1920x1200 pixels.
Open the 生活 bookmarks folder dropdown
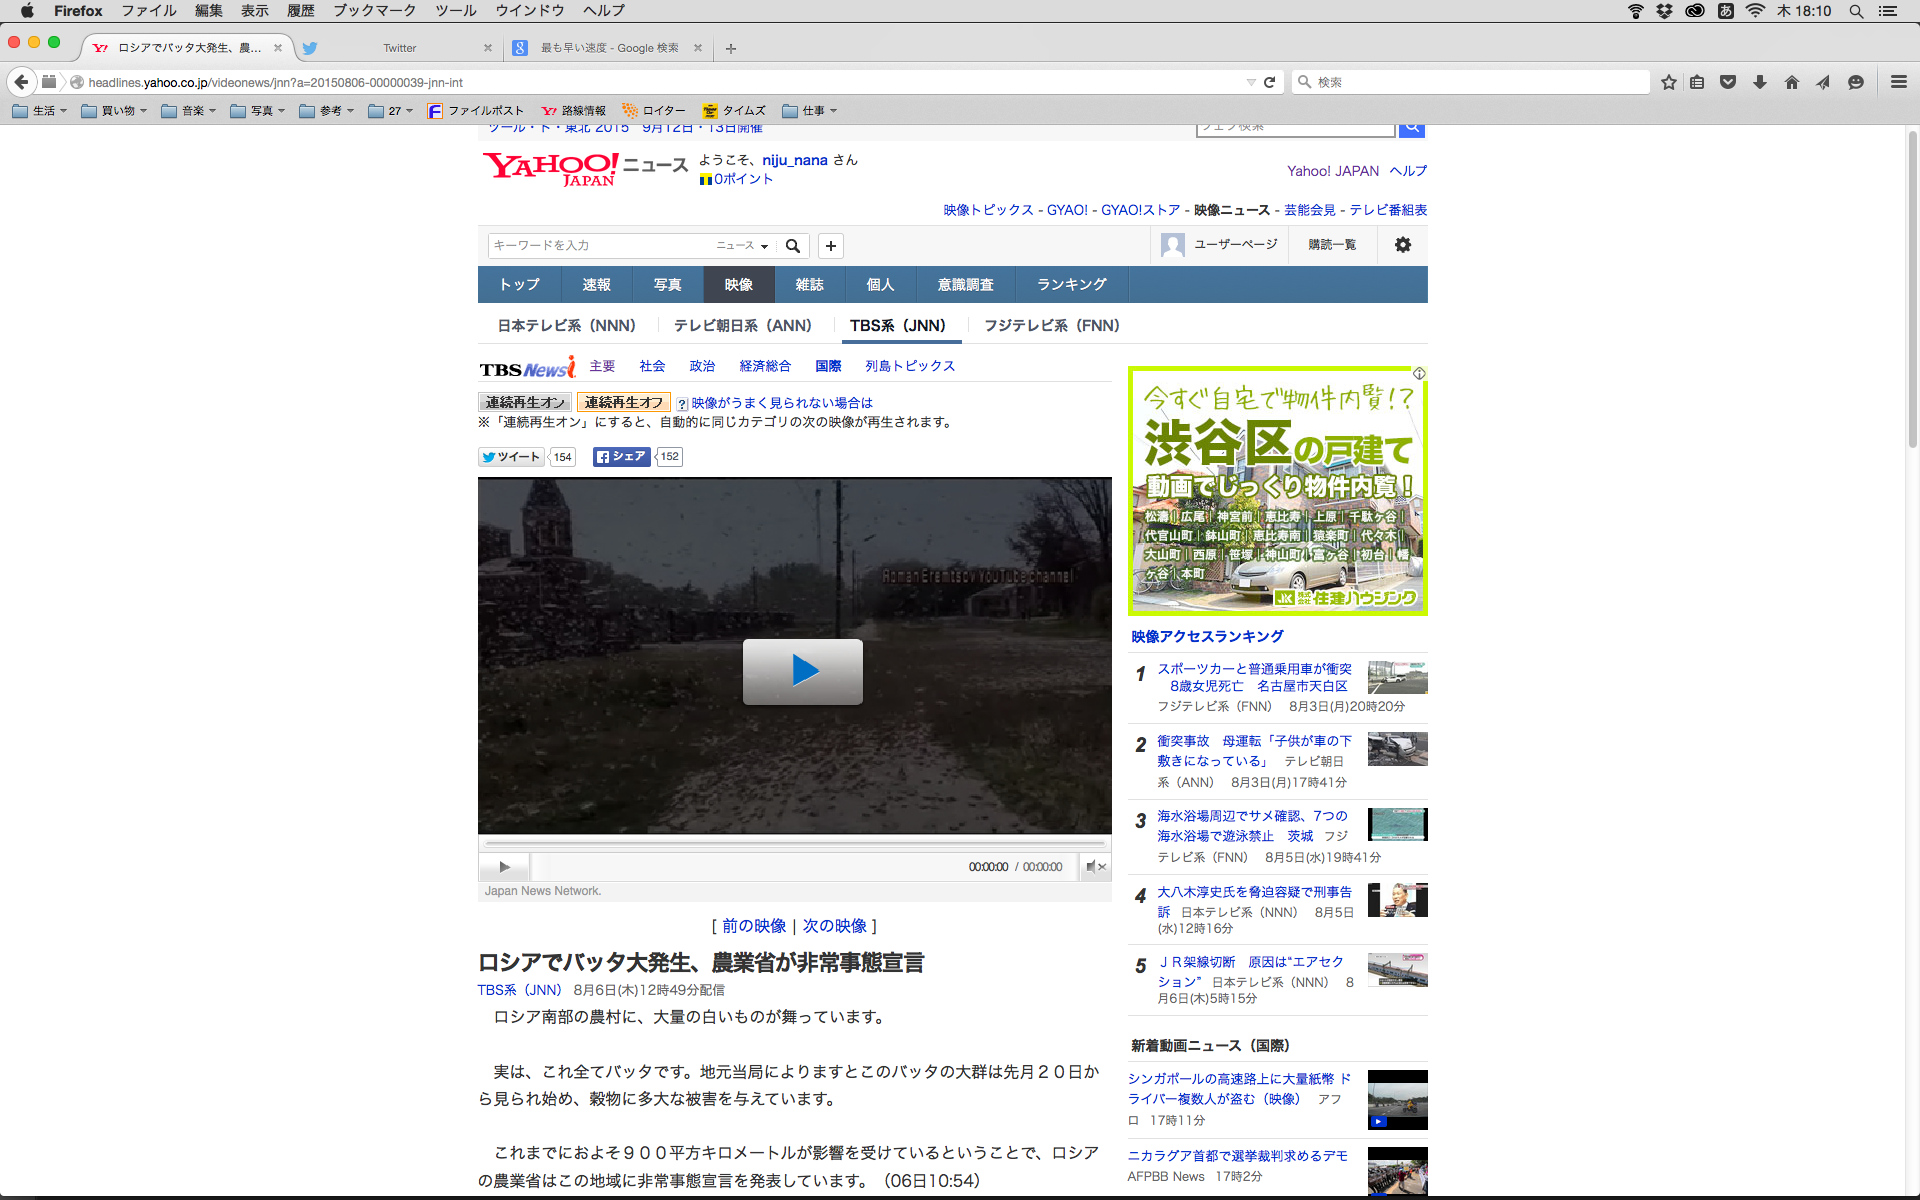pos(40,111)
